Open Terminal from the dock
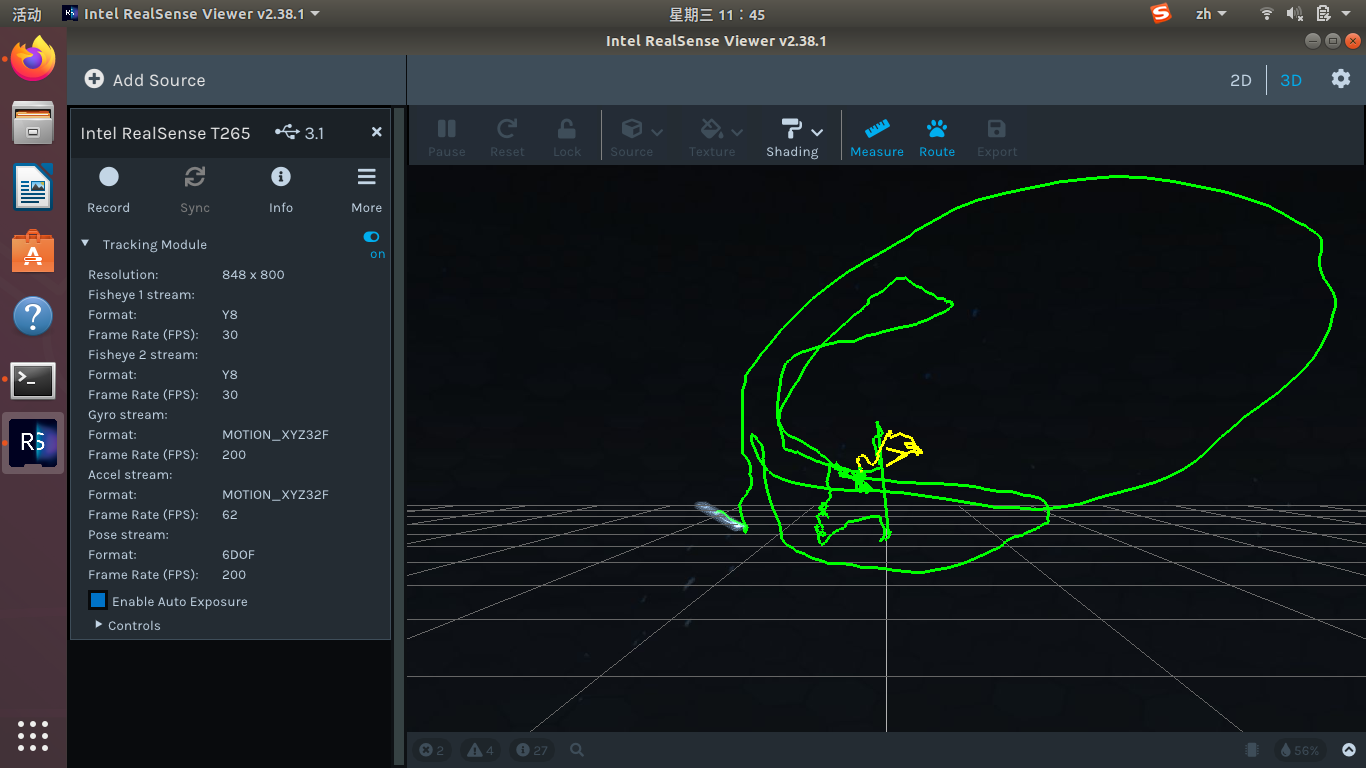 [33, 380]
